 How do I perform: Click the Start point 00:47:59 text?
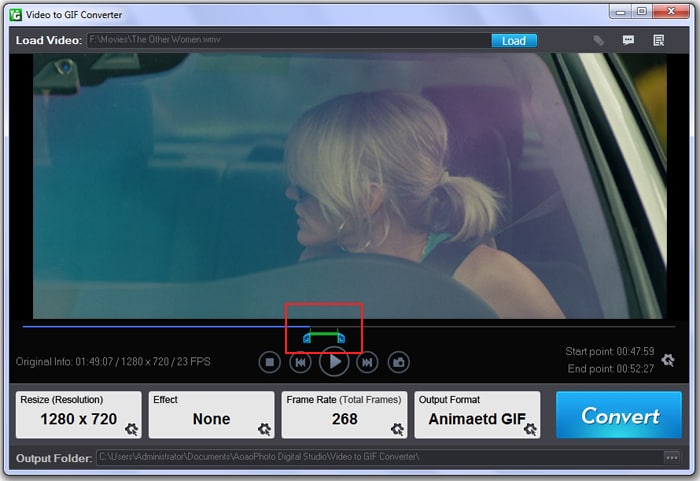(610, 351)
